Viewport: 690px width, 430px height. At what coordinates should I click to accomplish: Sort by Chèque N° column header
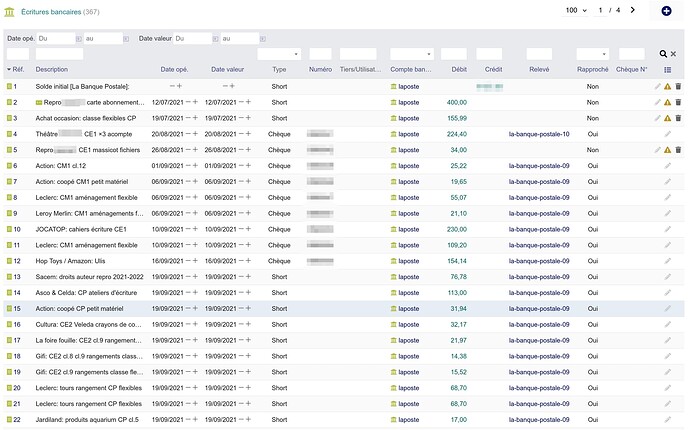click(631, 70)
